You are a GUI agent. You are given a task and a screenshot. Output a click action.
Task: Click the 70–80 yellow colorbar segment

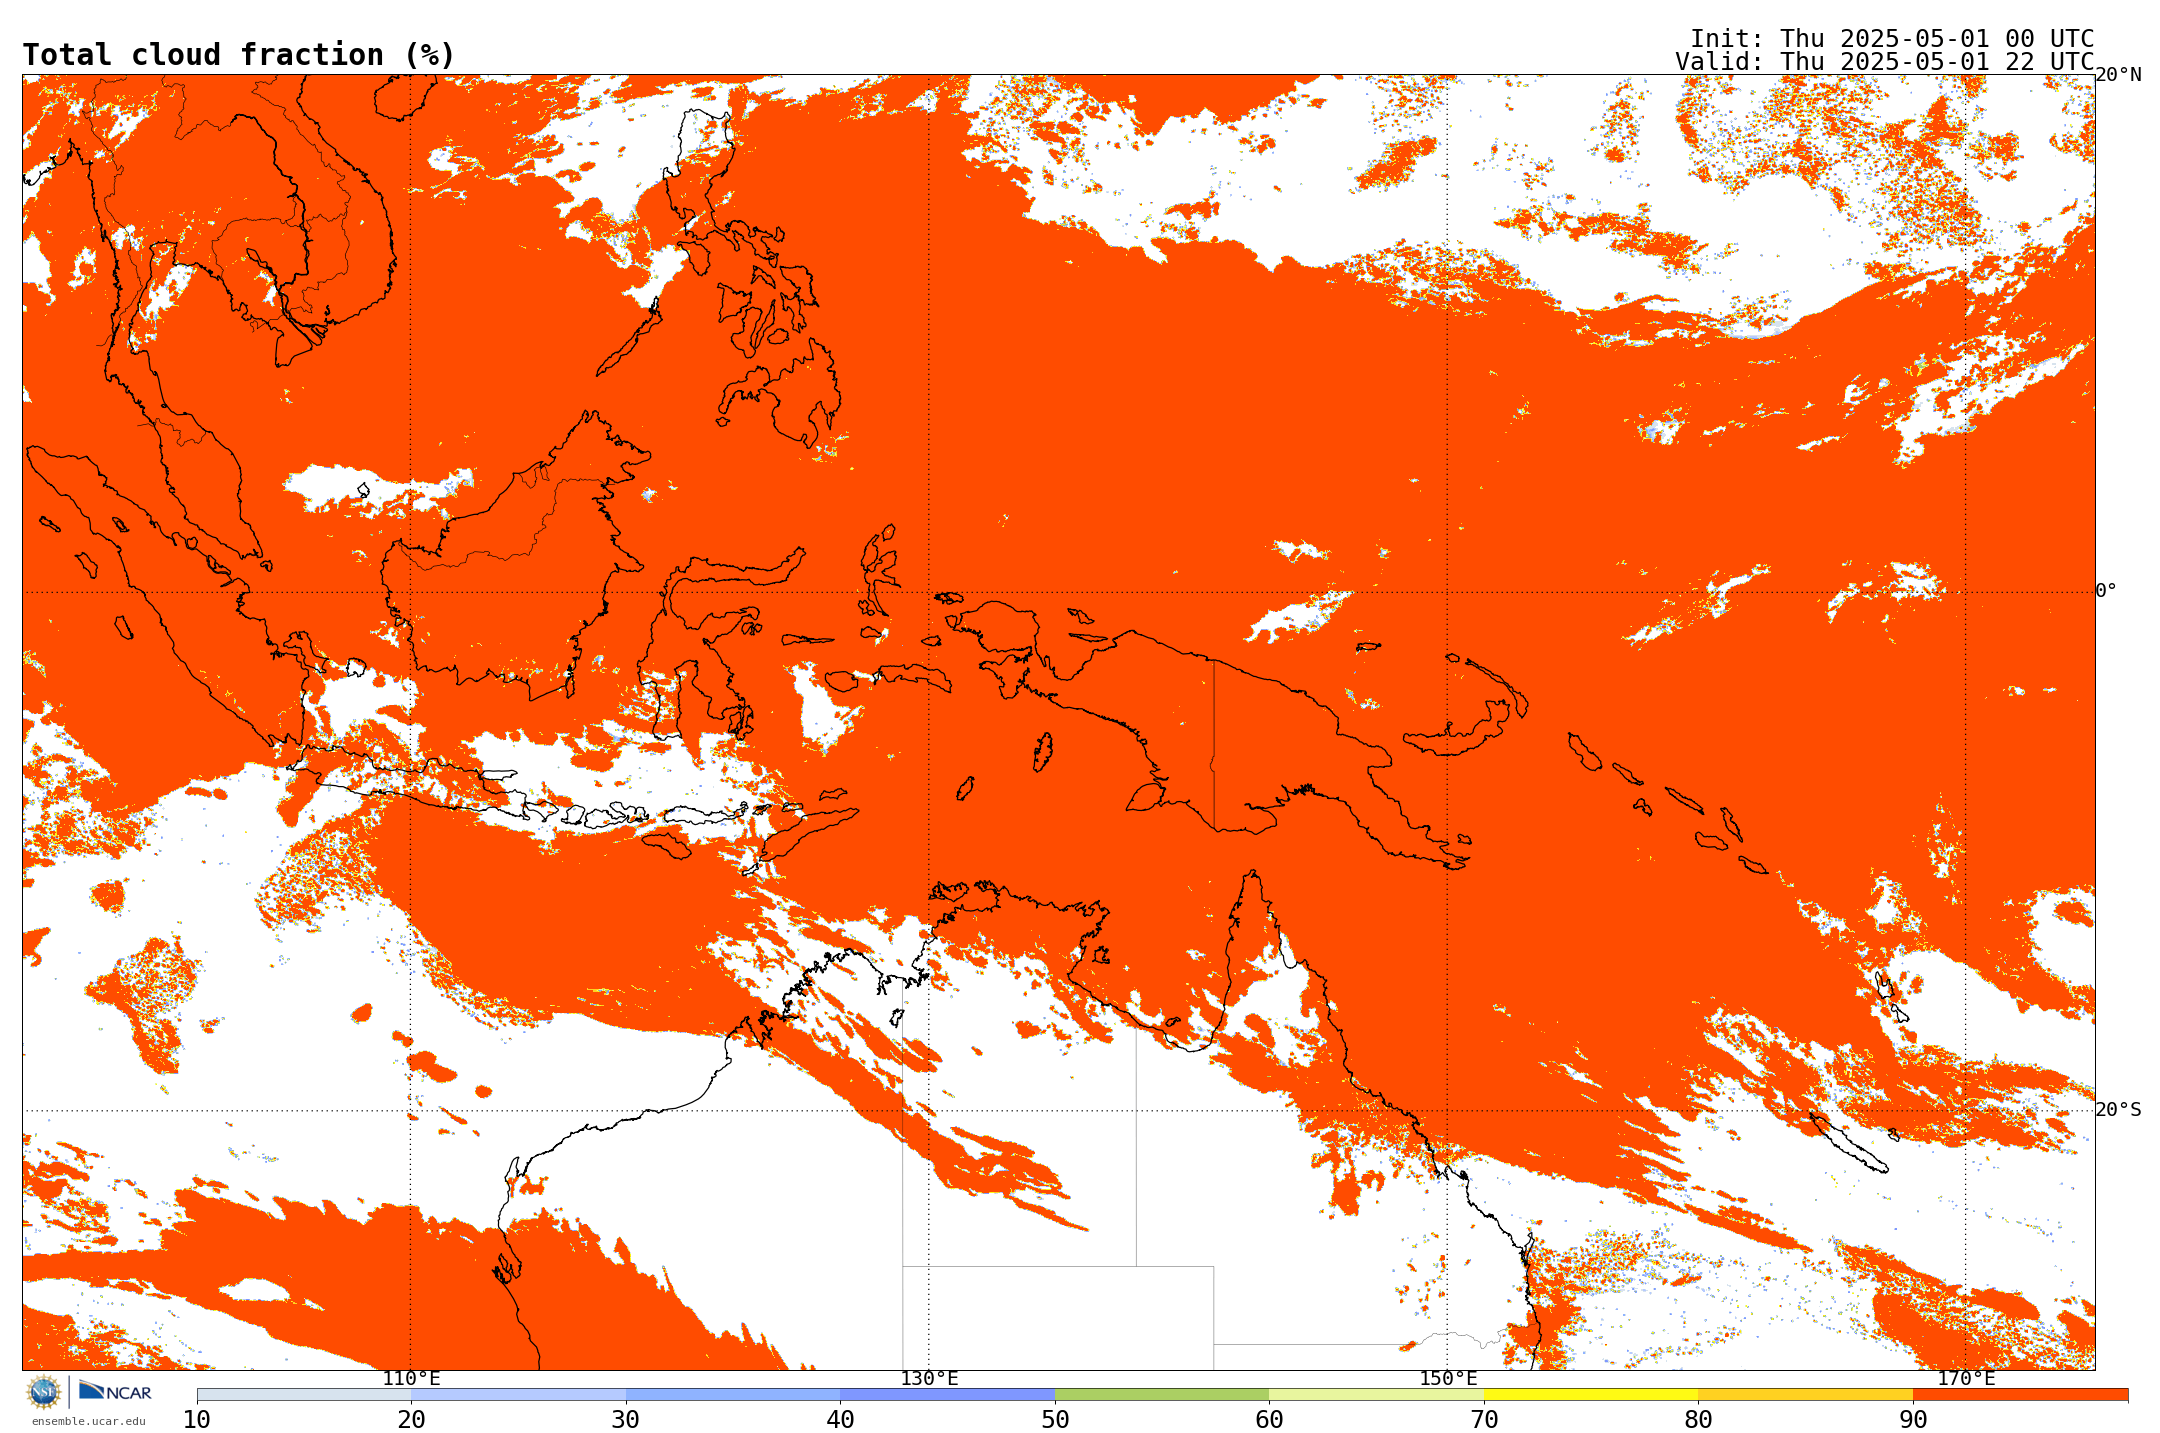point(1591,1394)
